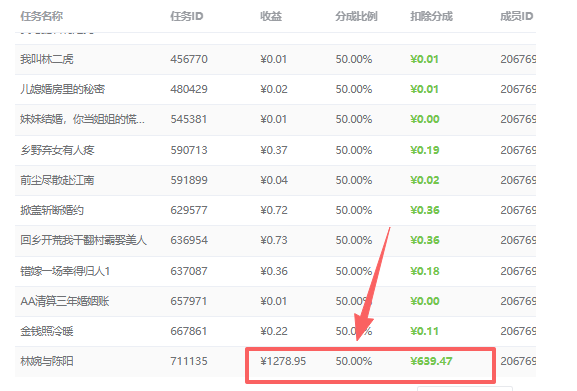Click revenue ¥0.02 in row 480429
The height and width of the screenshot is (391, 577).
click(x=274, y=89)
